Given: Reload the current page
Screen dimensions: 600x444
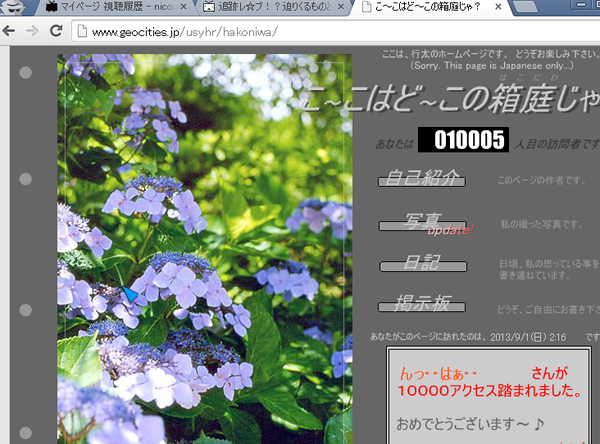Looking at the screenshot, I should (56, 31).
